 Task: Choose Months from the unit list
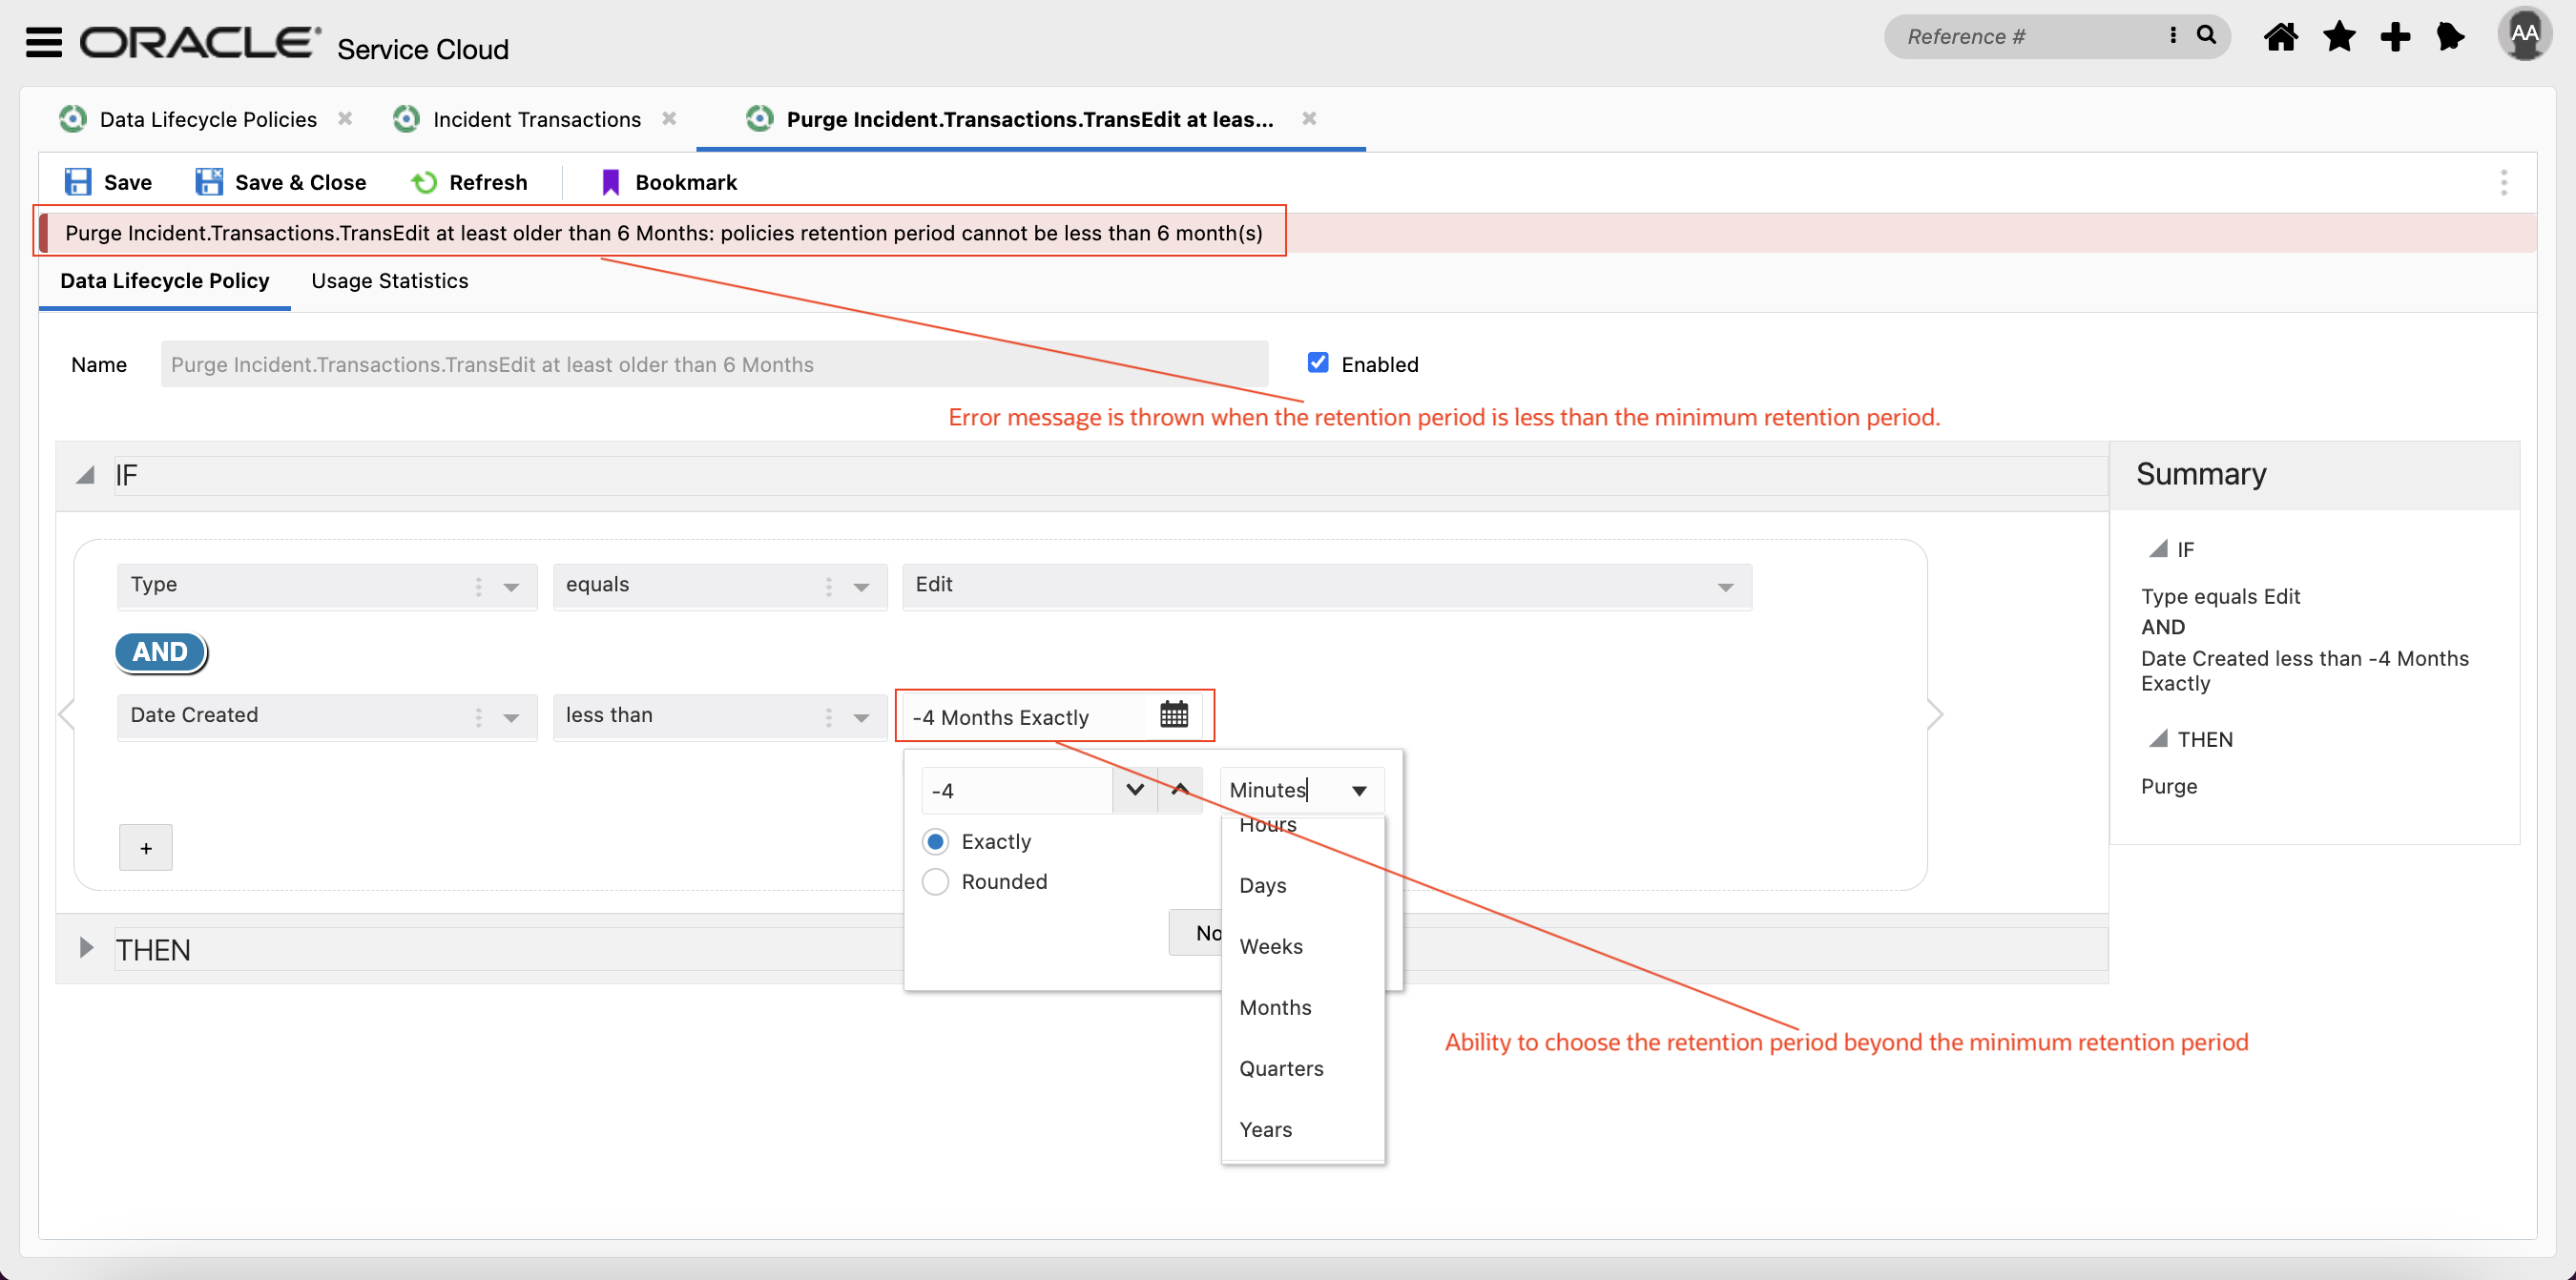click(x=1275, y=1008)
